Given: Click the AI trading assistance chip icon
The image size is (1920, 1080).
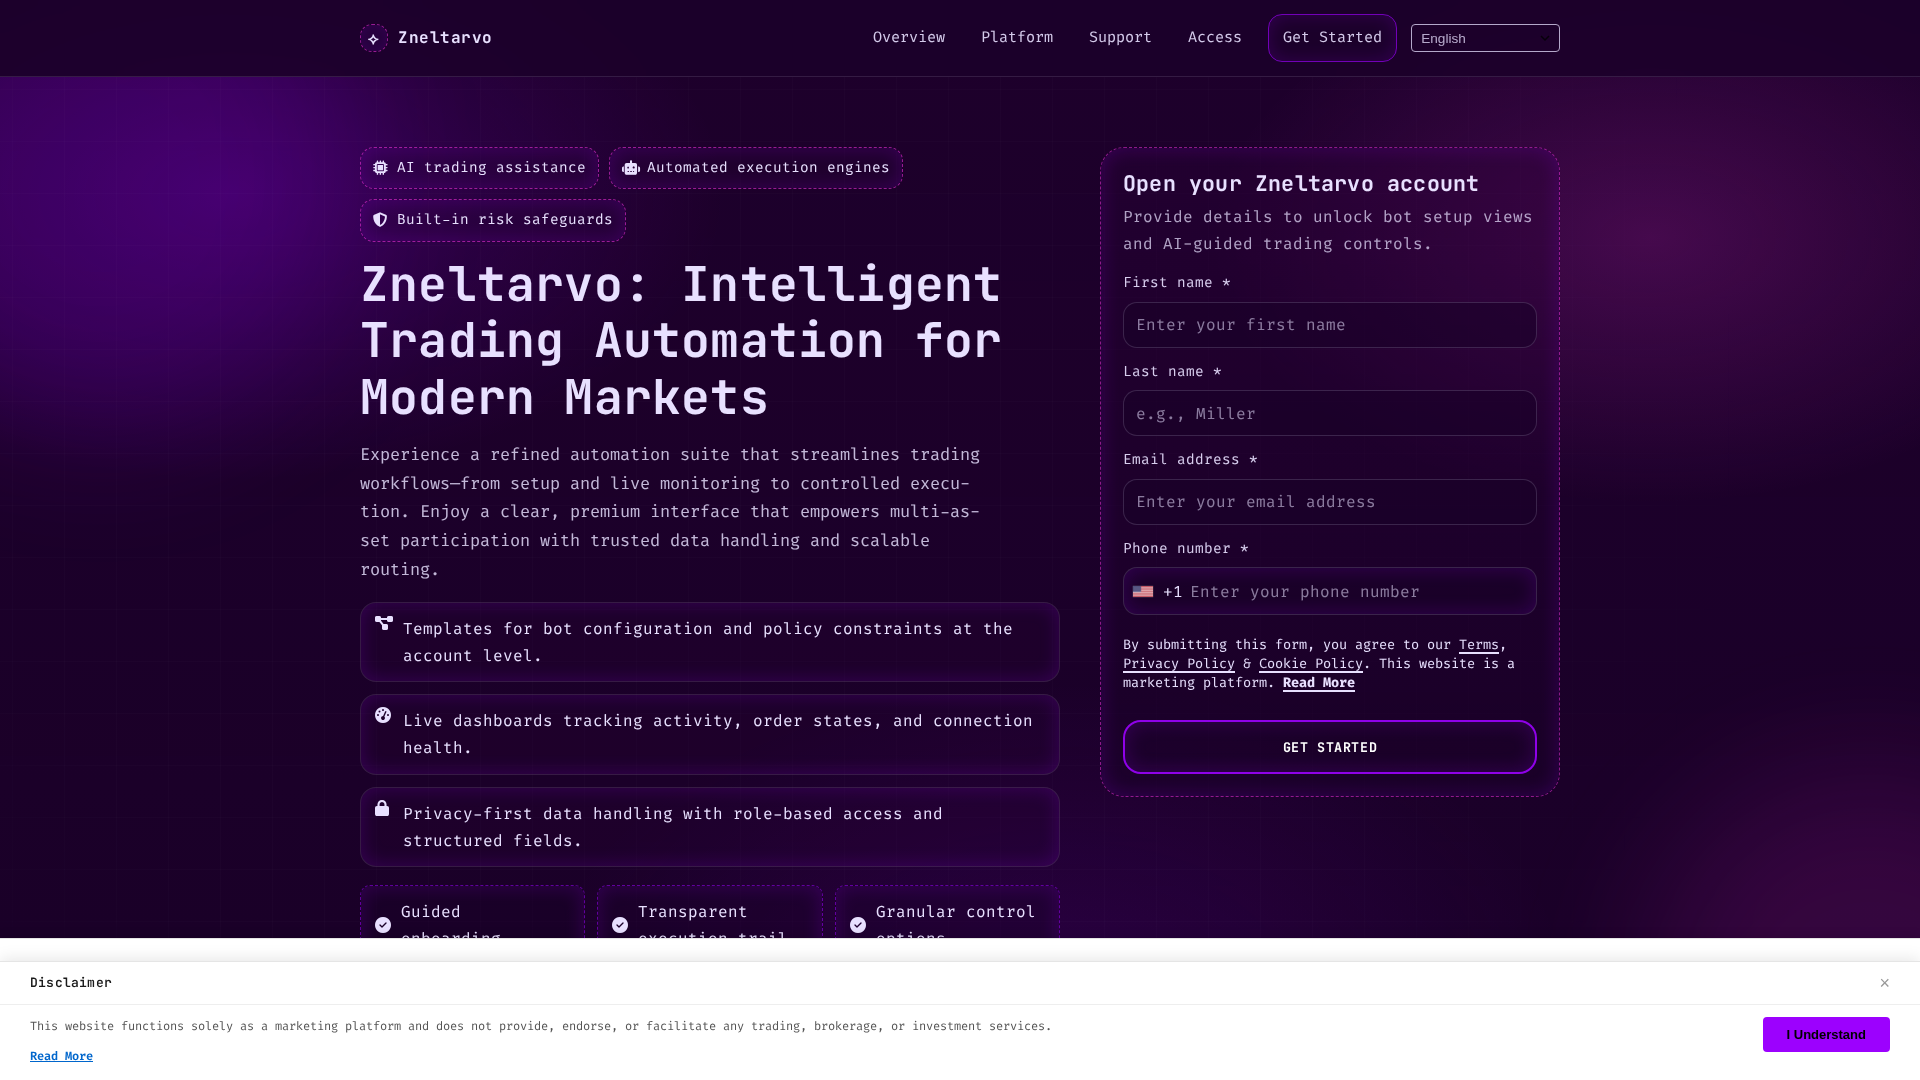Looking at the screenshot, I should [x=380, y=168].
